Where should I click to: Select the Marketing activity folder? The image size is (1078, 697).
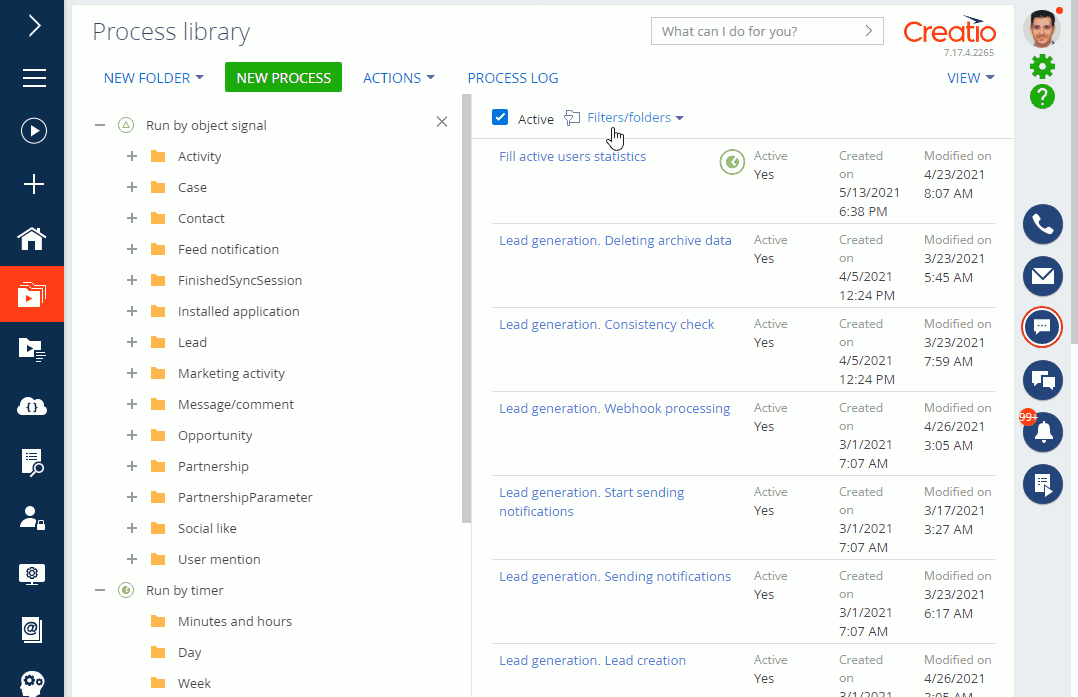(x=231, y=373)
